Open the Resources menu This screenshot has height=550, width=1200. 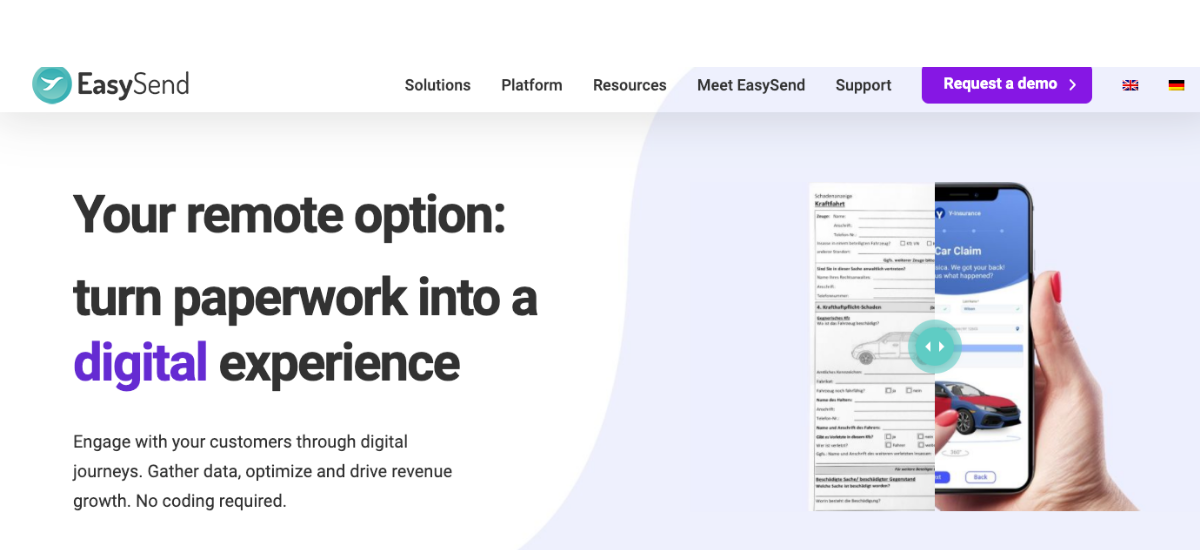(629, 85)
